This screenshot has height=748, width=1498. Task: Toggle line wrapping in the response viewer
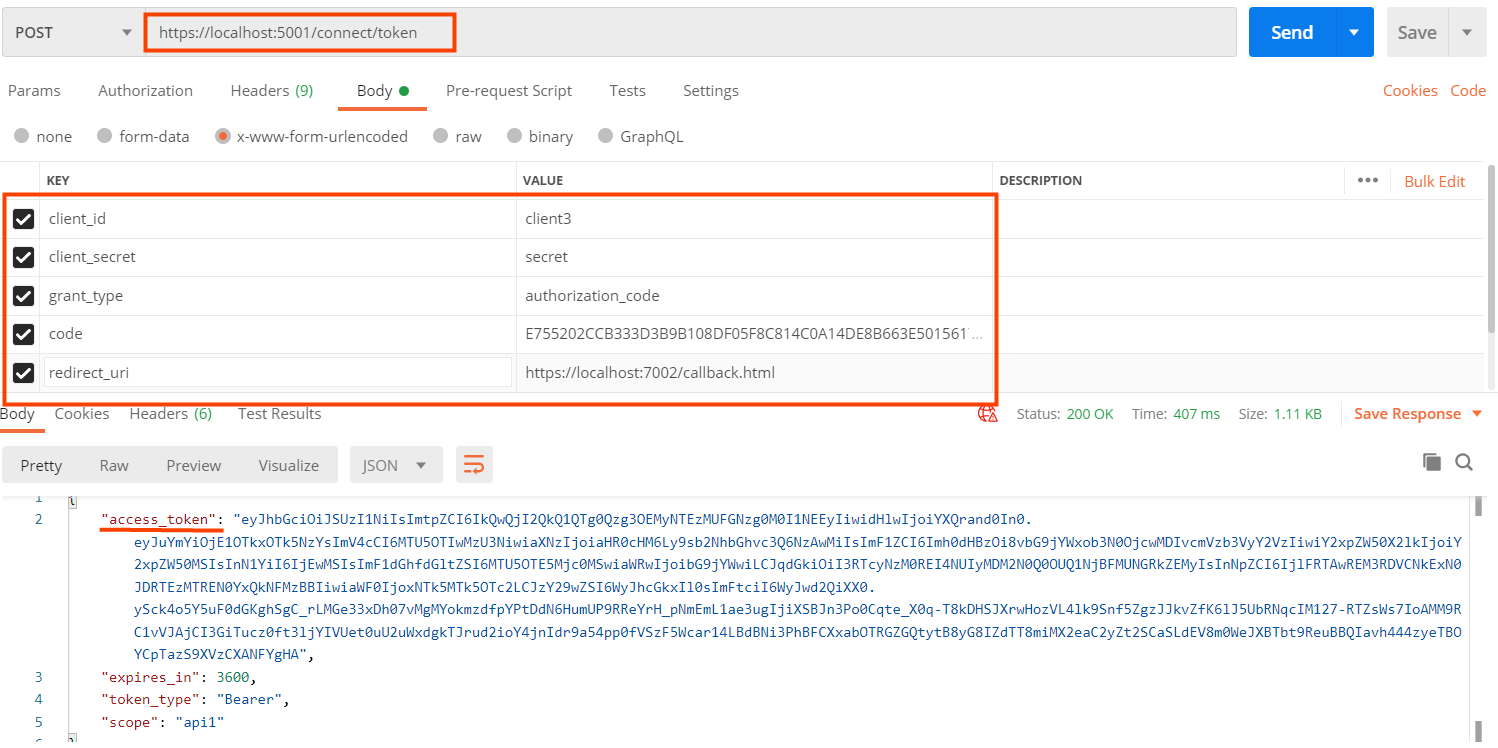pyautogui.click(x=474, y=464)
